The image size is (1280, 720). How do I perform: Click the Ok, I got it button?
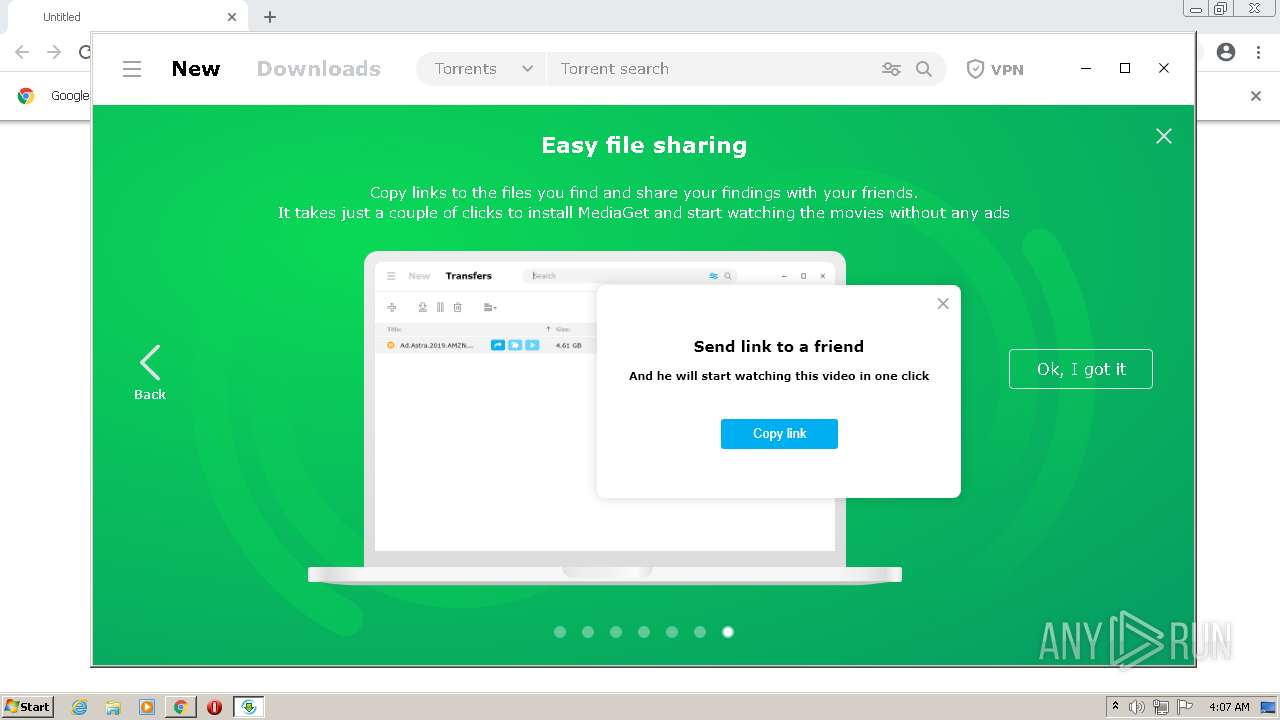(1081, 369)
